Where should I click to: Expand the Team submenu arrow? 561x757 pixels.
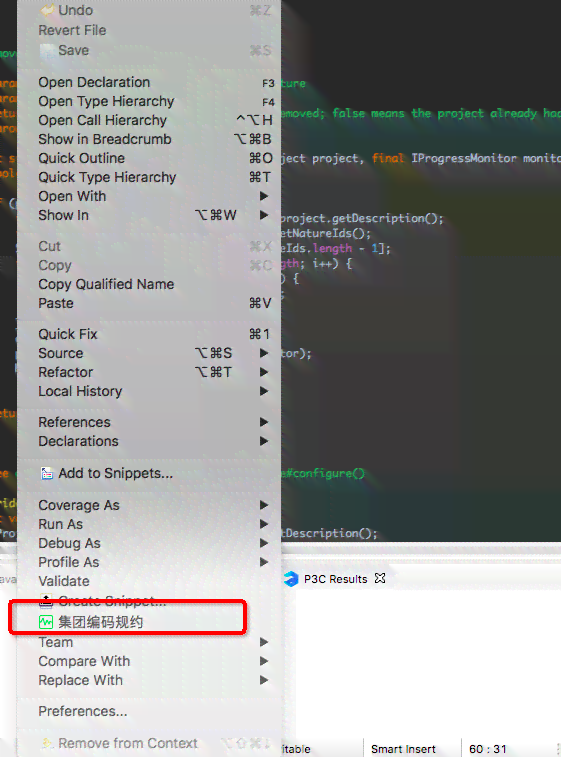264,642
